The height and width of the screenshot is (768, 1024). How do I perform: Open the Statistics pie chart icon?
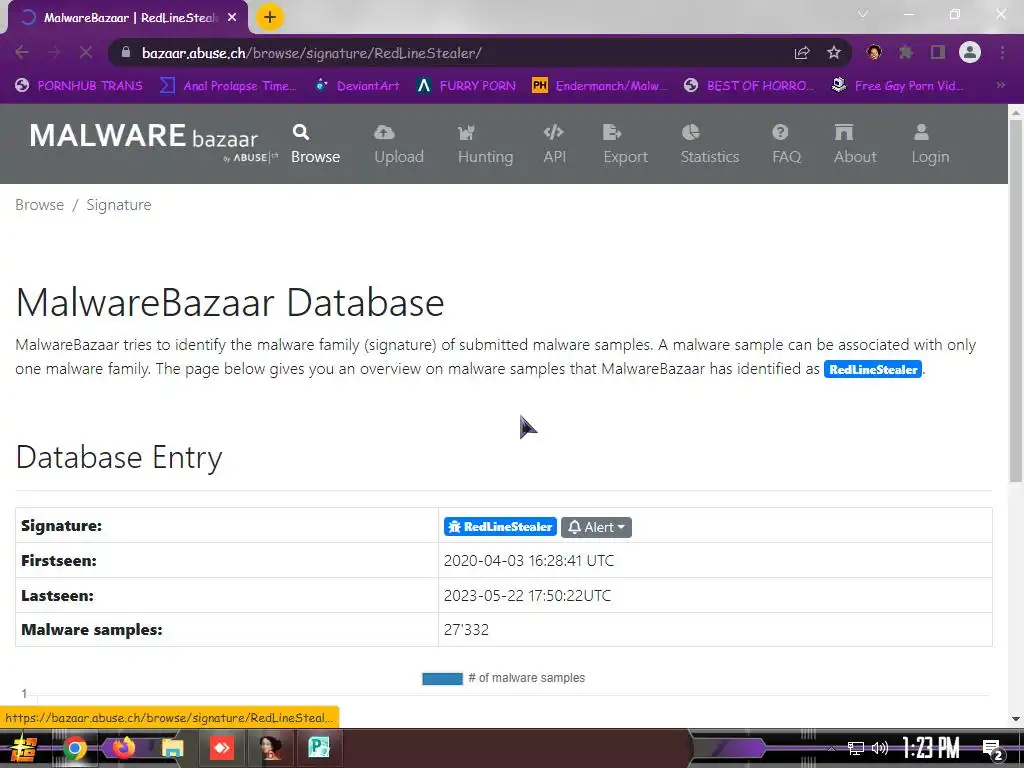pyautogui.click(x=690, y=133)
